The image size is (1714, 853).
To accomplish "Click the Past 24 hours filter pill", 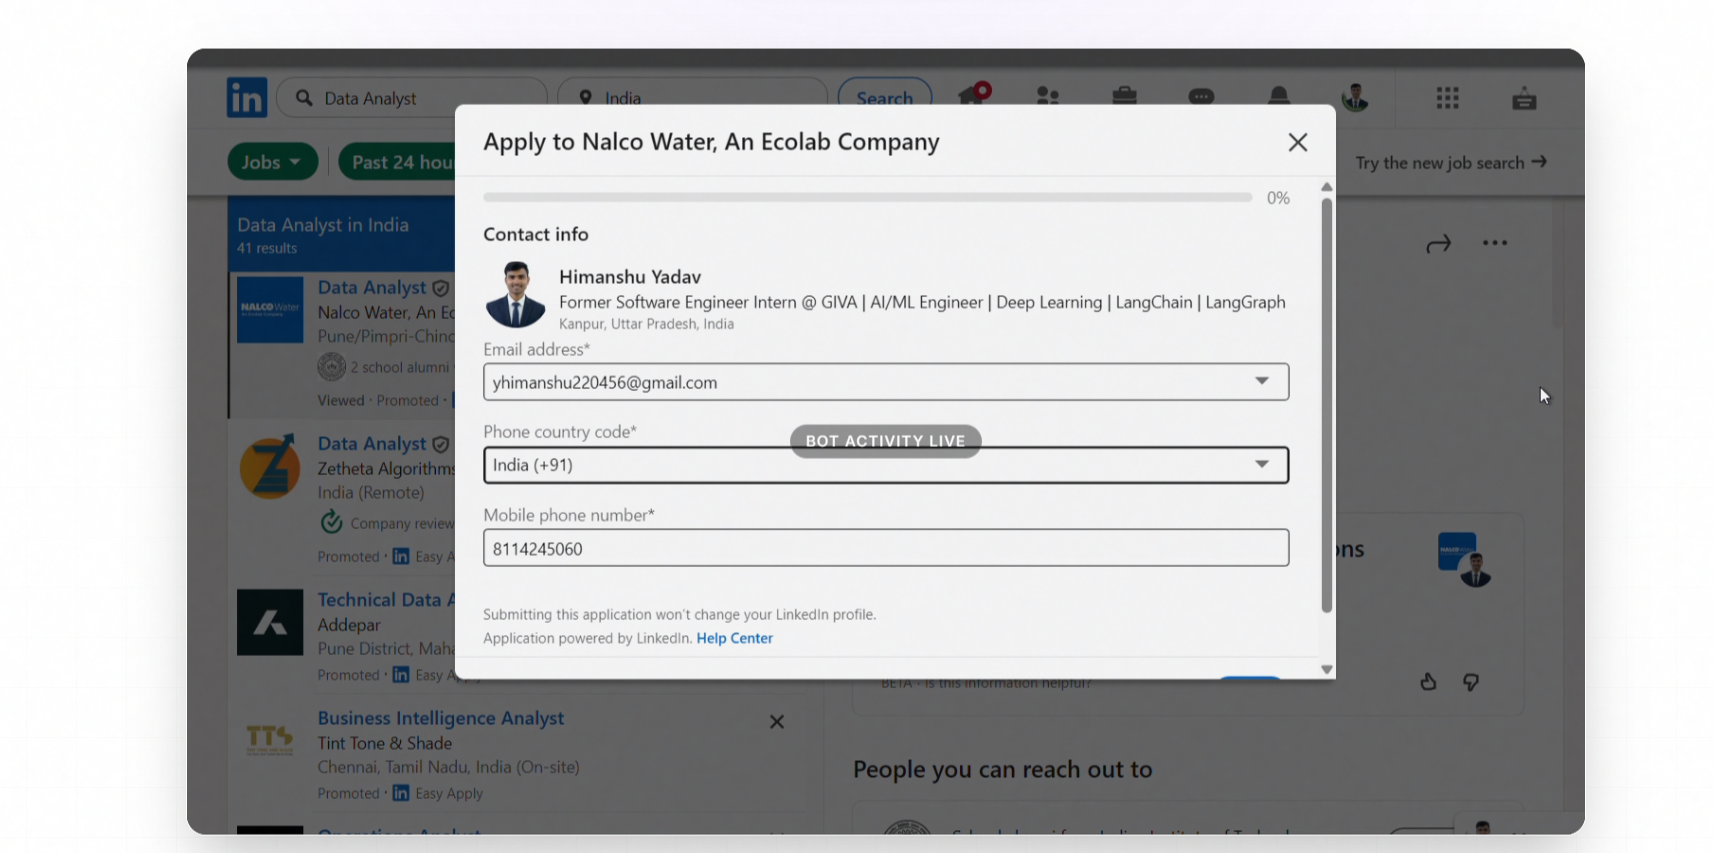I will point(397,162).
